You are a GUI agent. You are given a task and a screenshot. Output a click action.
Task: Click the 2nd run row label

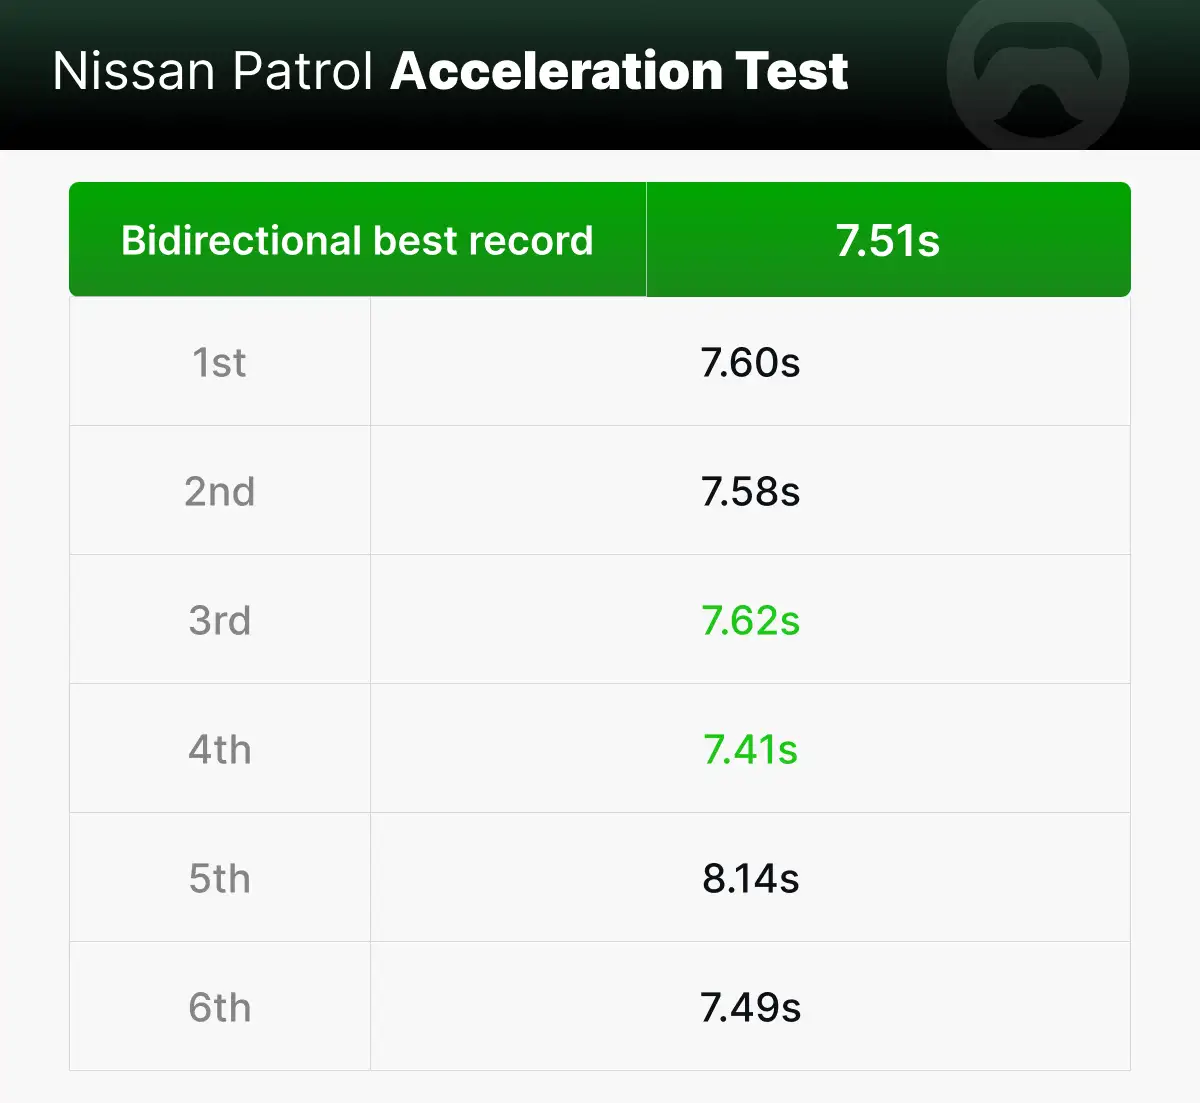[x=219, y=492]
